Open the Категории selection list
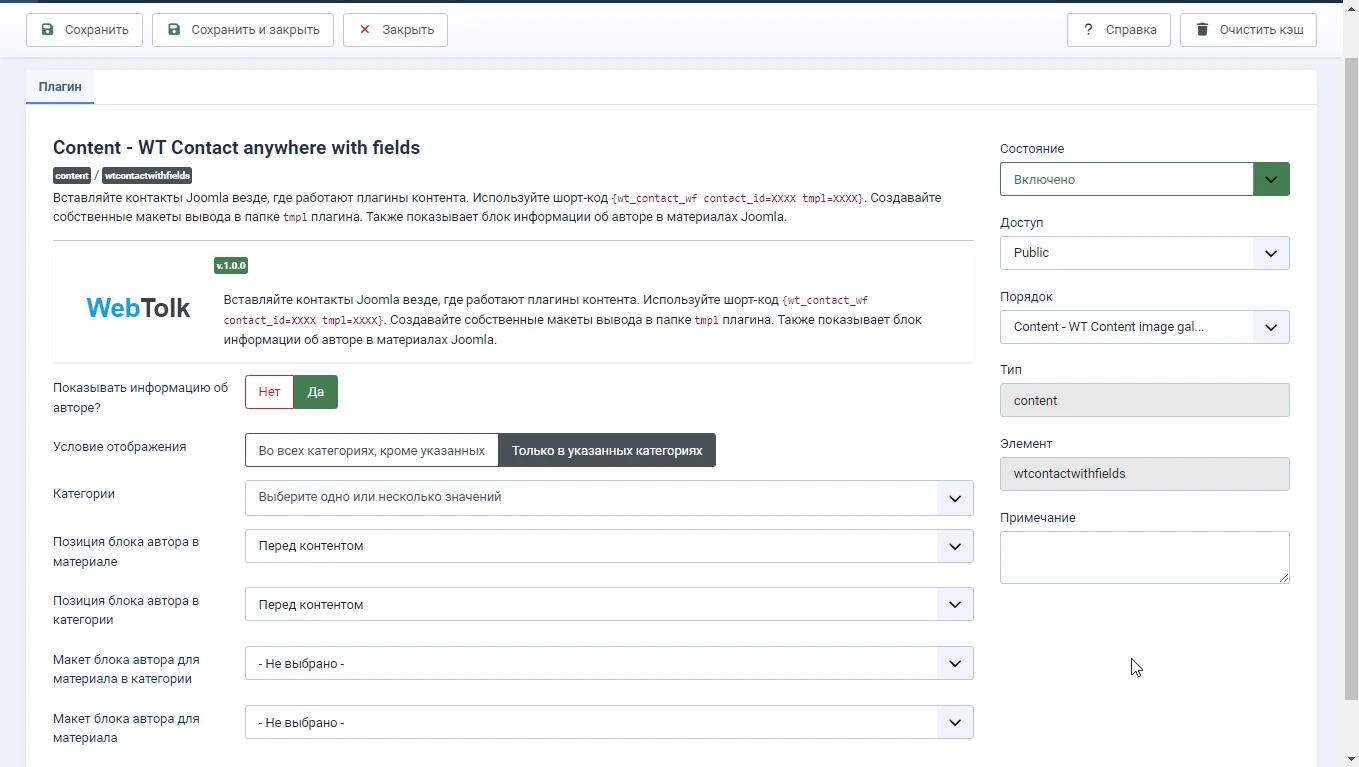Image resolution: width=1359 pixels, height=767 pixels. click(608, 498)
